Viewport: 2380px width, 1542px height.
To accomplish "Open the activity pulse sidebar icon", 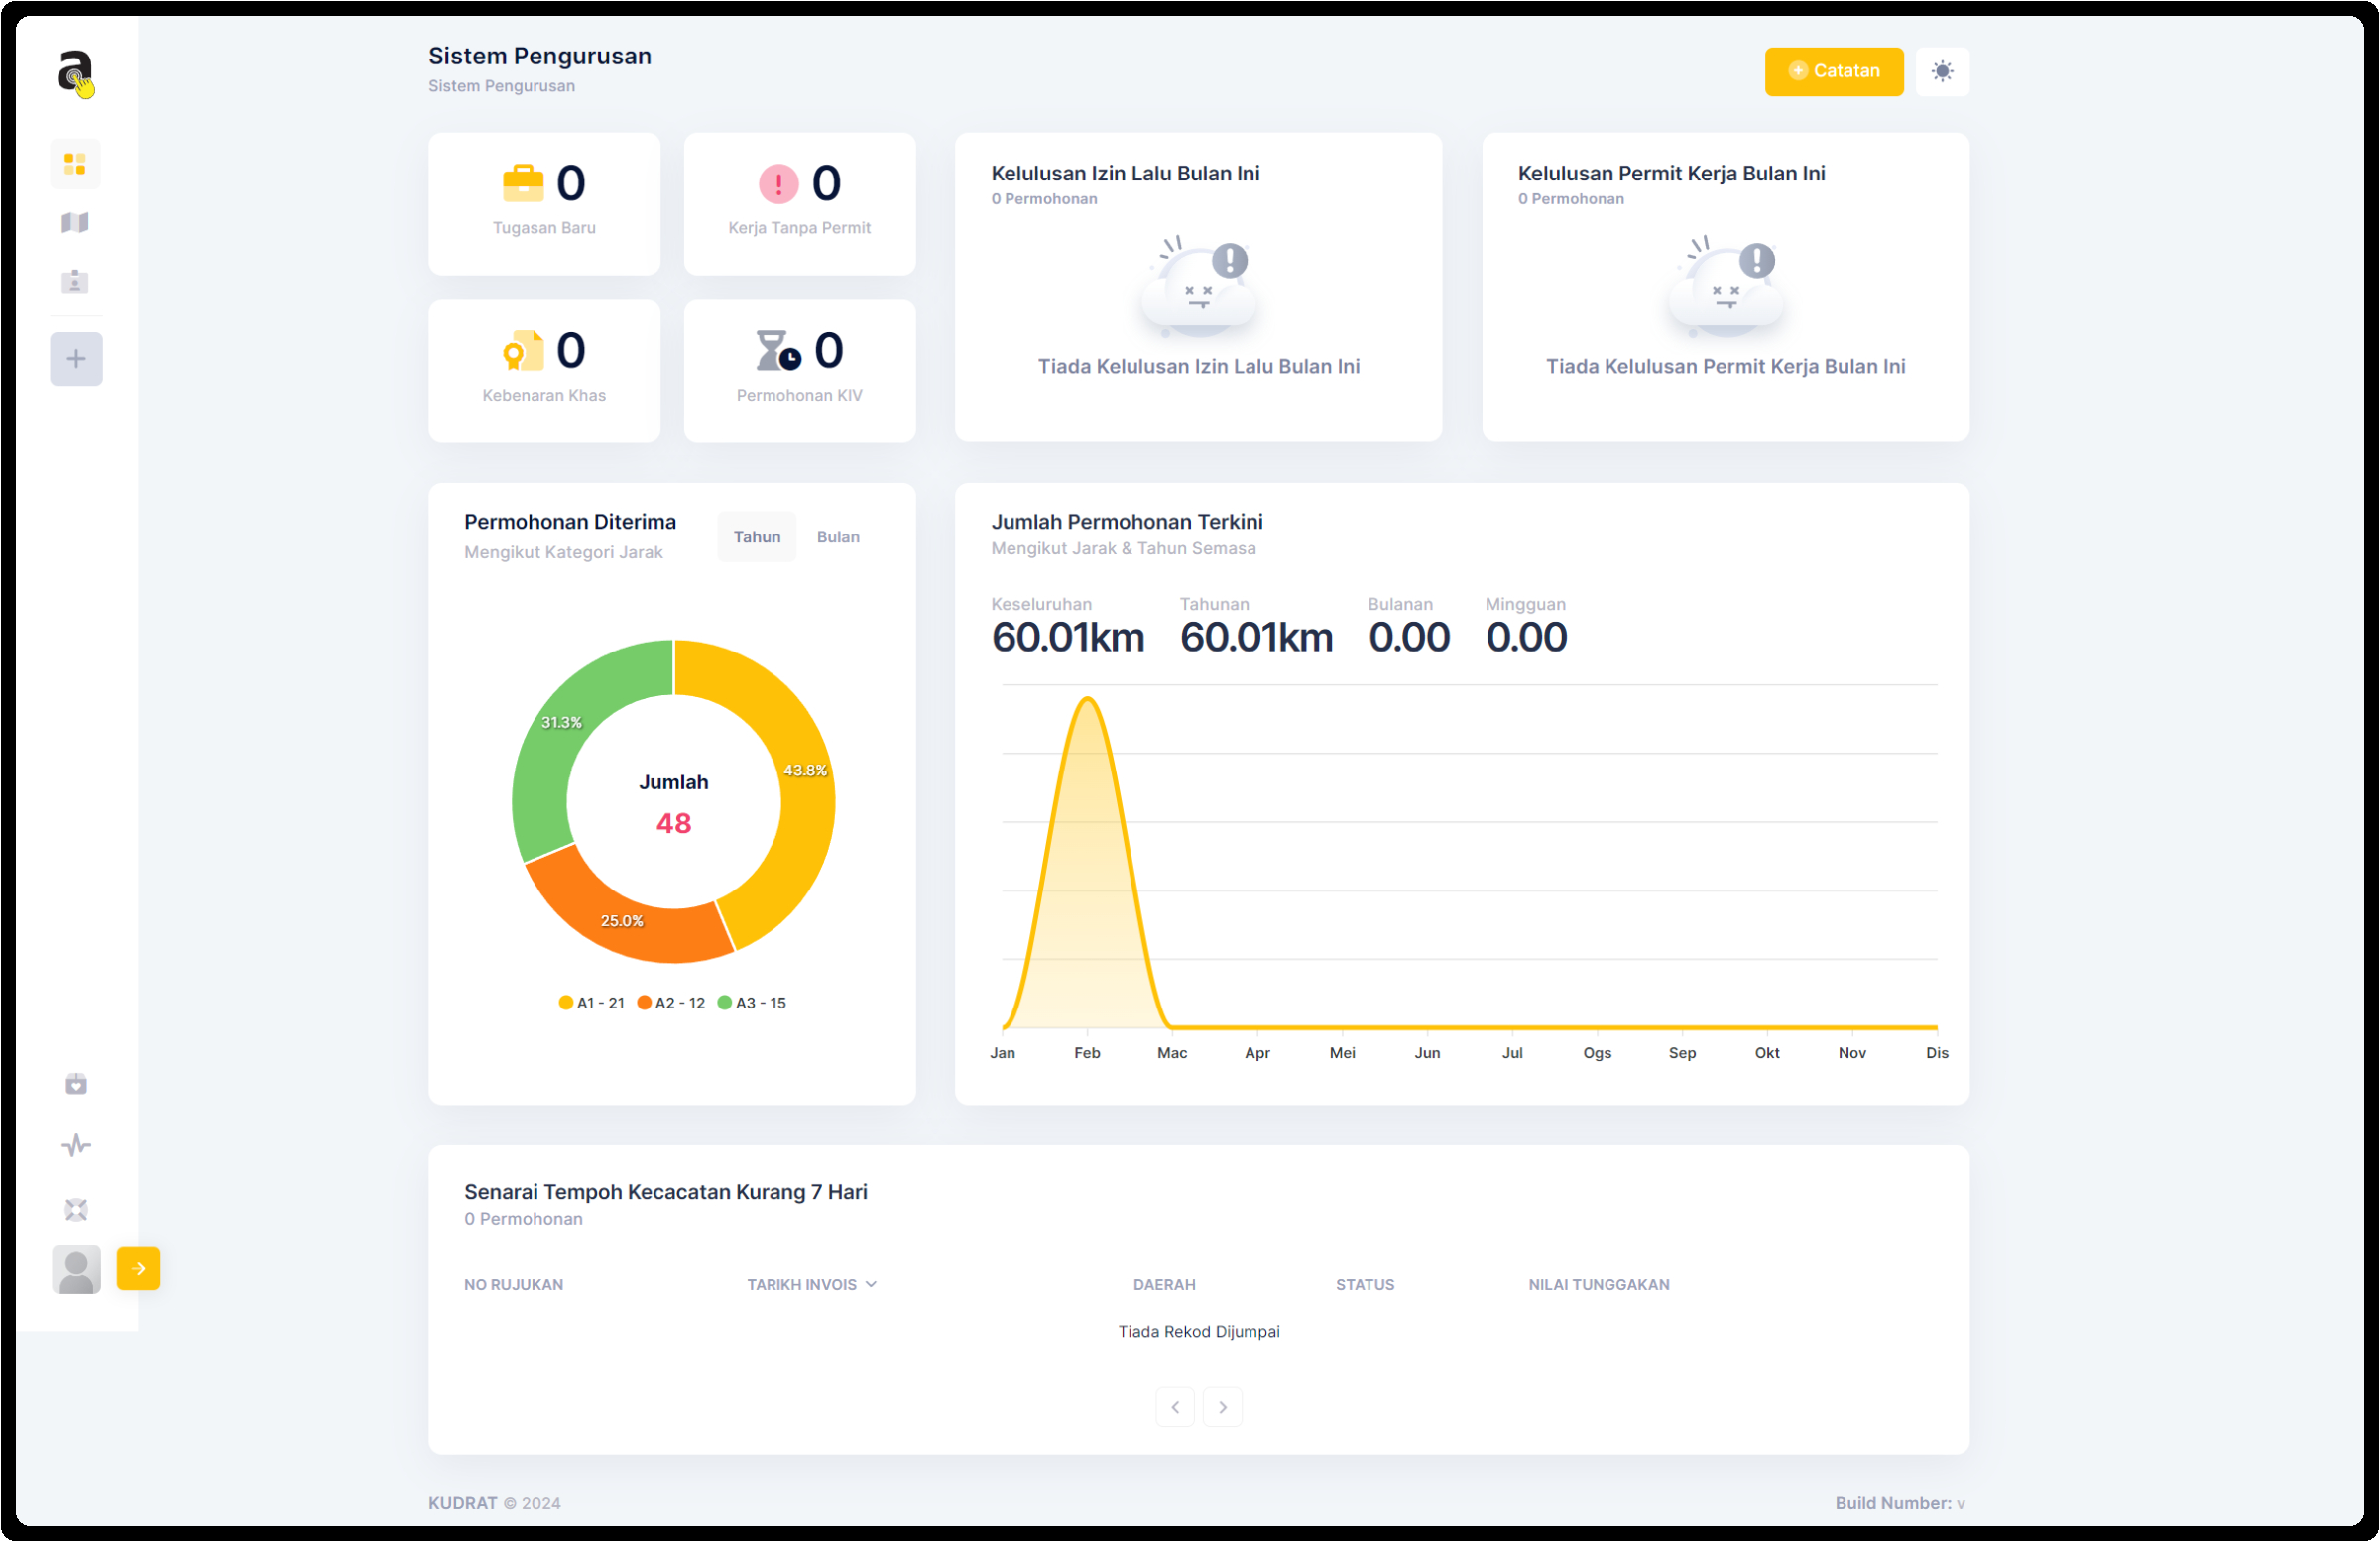I will coord(76,1146).
